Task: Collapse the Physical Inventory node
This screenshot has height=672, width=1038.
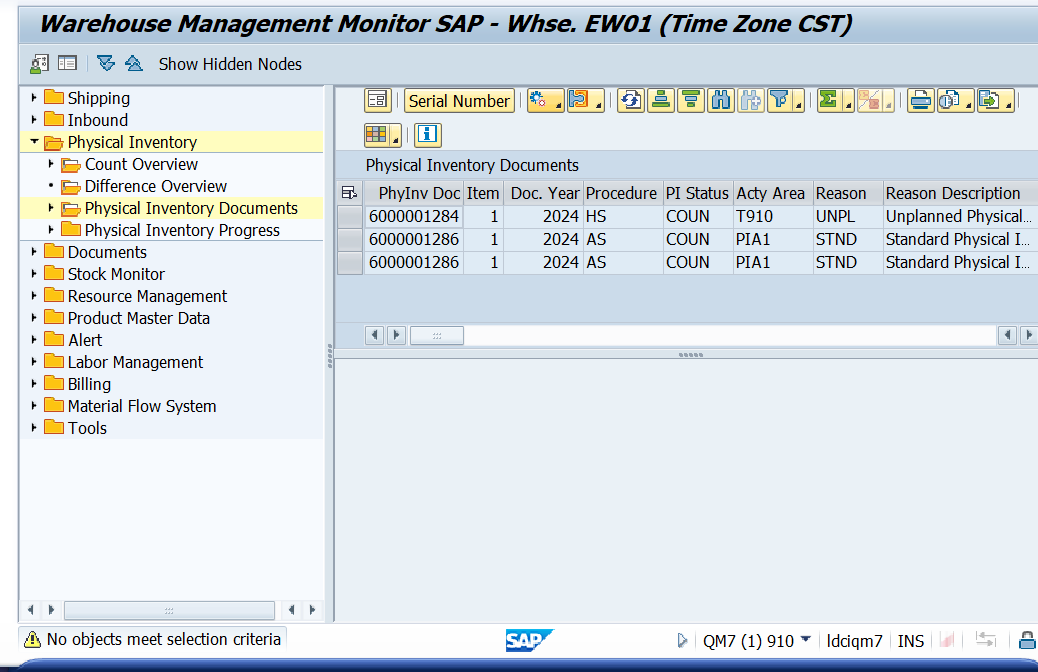Action: coord(34,142)
